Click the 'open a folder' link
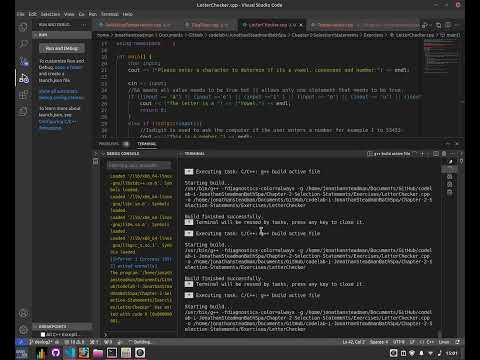Screen dimensions: 480x360 (68, 67)
